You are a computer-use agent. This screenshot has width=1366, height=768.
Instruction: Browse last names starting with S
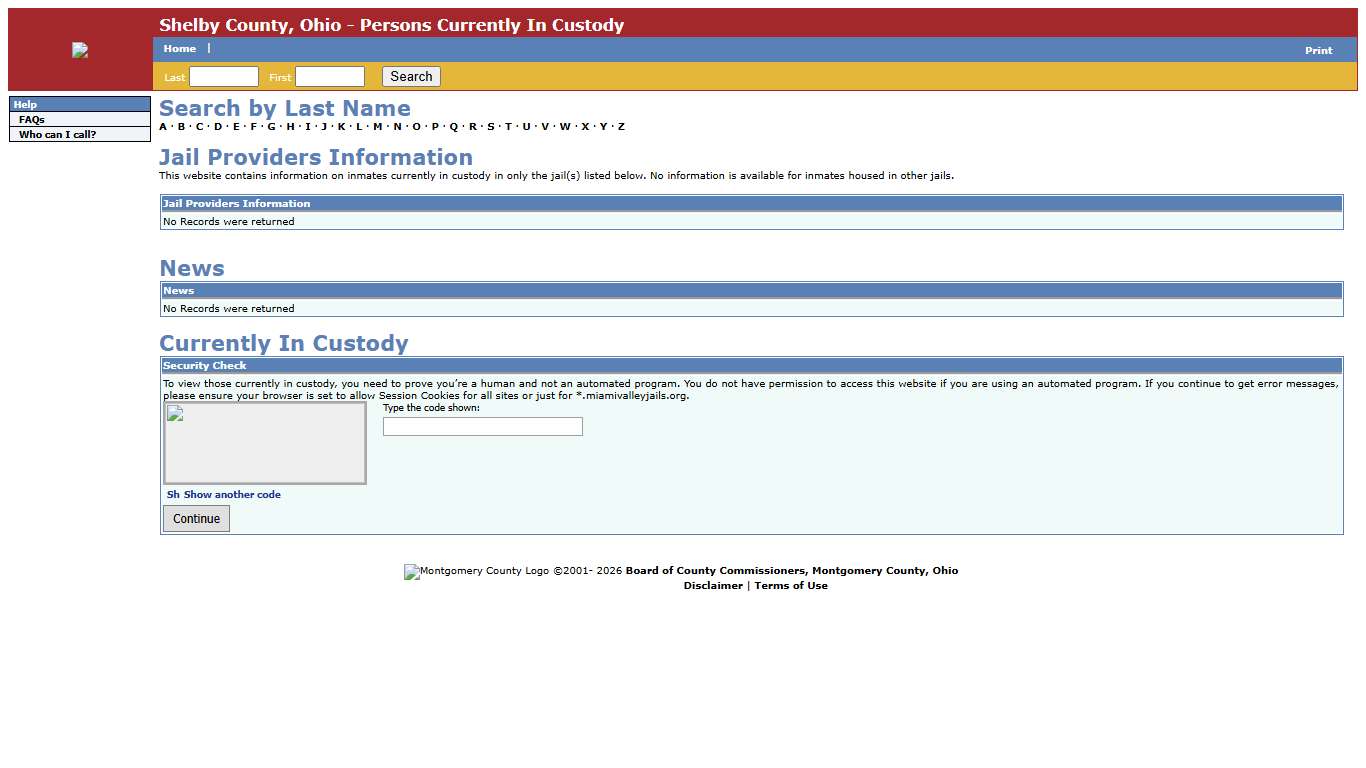[x=491, y=127]
